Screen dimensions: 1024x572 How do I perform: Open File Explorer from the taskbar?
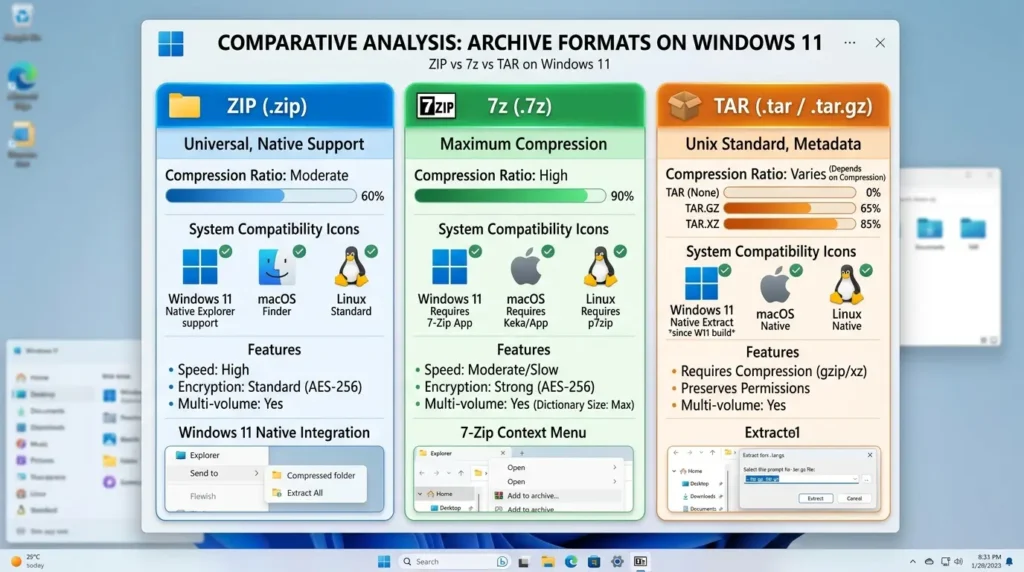coord(547,562)
